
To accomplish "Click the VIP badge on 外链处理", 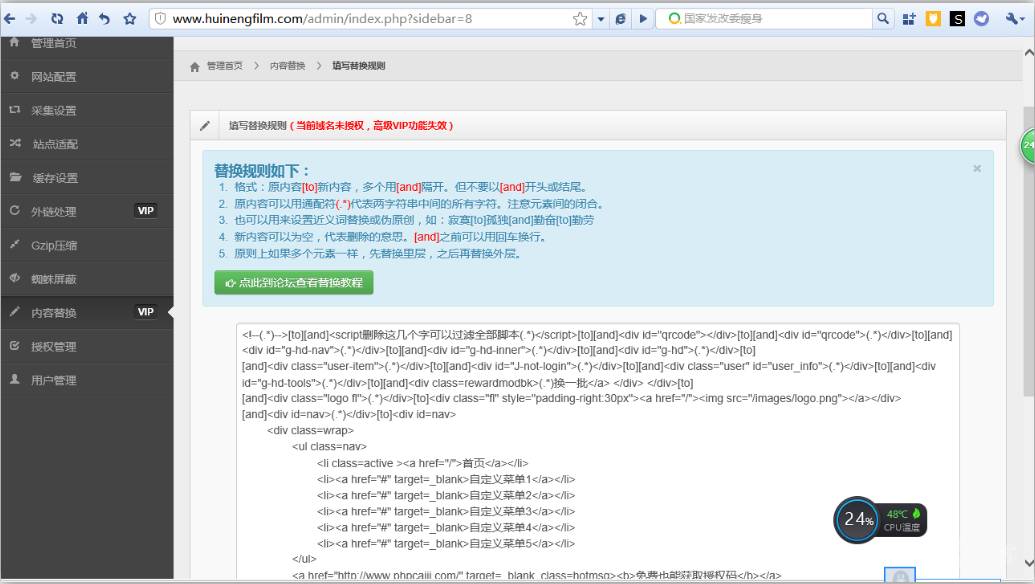I will point(145,211).
